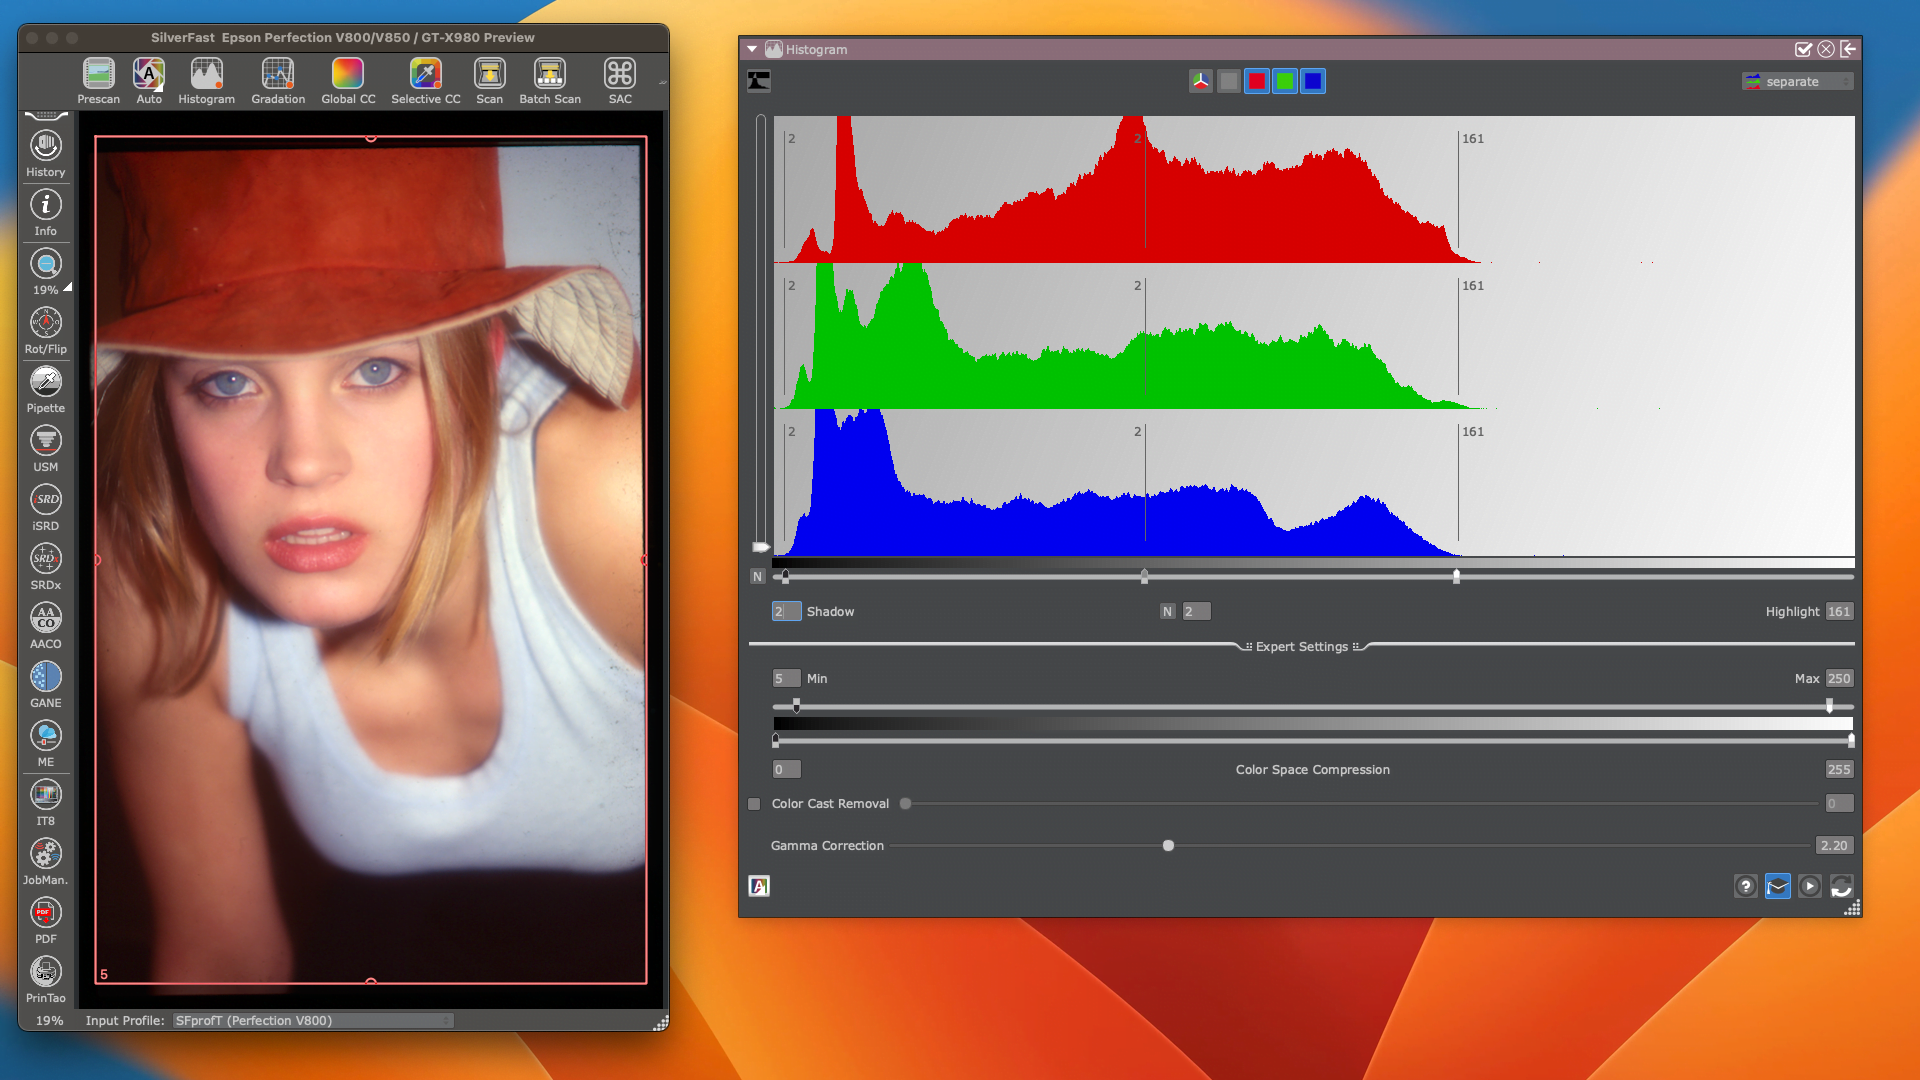The image size is (1920, 1080).
Task: Select the iSRD dust removal tool
Action: [45, 500]
